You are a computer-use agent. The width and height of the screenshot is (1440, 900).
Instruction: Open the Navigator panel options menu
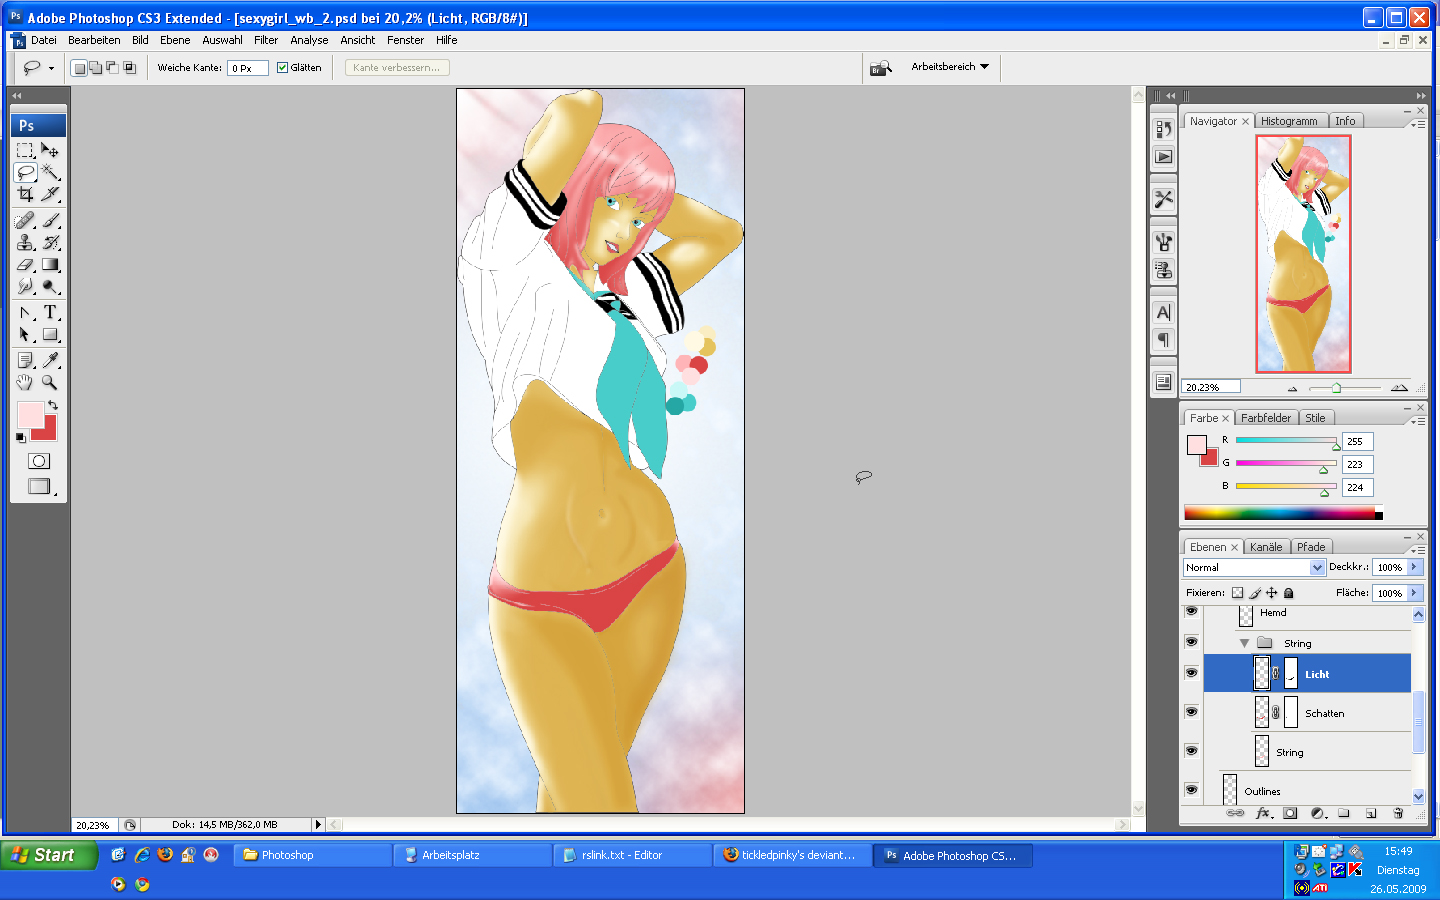pos(1418,124)
